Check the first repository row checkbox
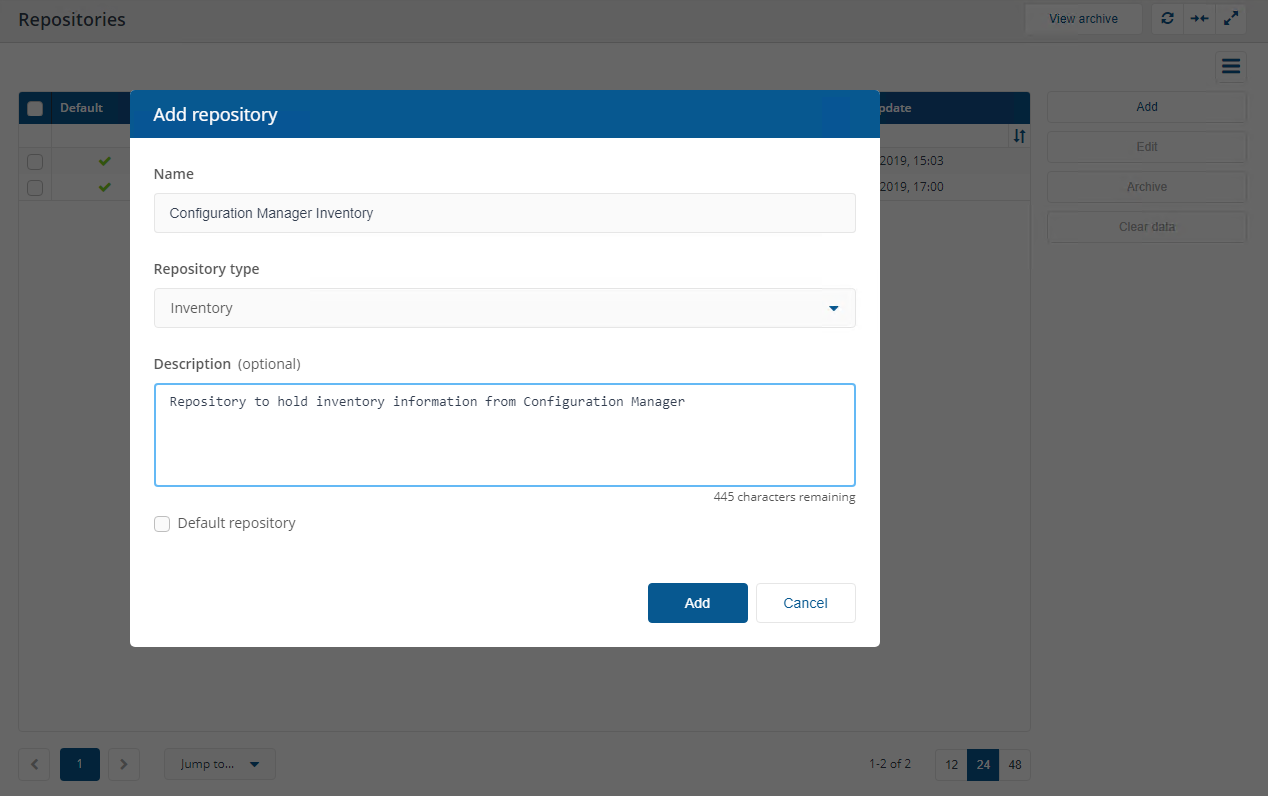This screenshot has width=1268, height=796. click(35, 162)
